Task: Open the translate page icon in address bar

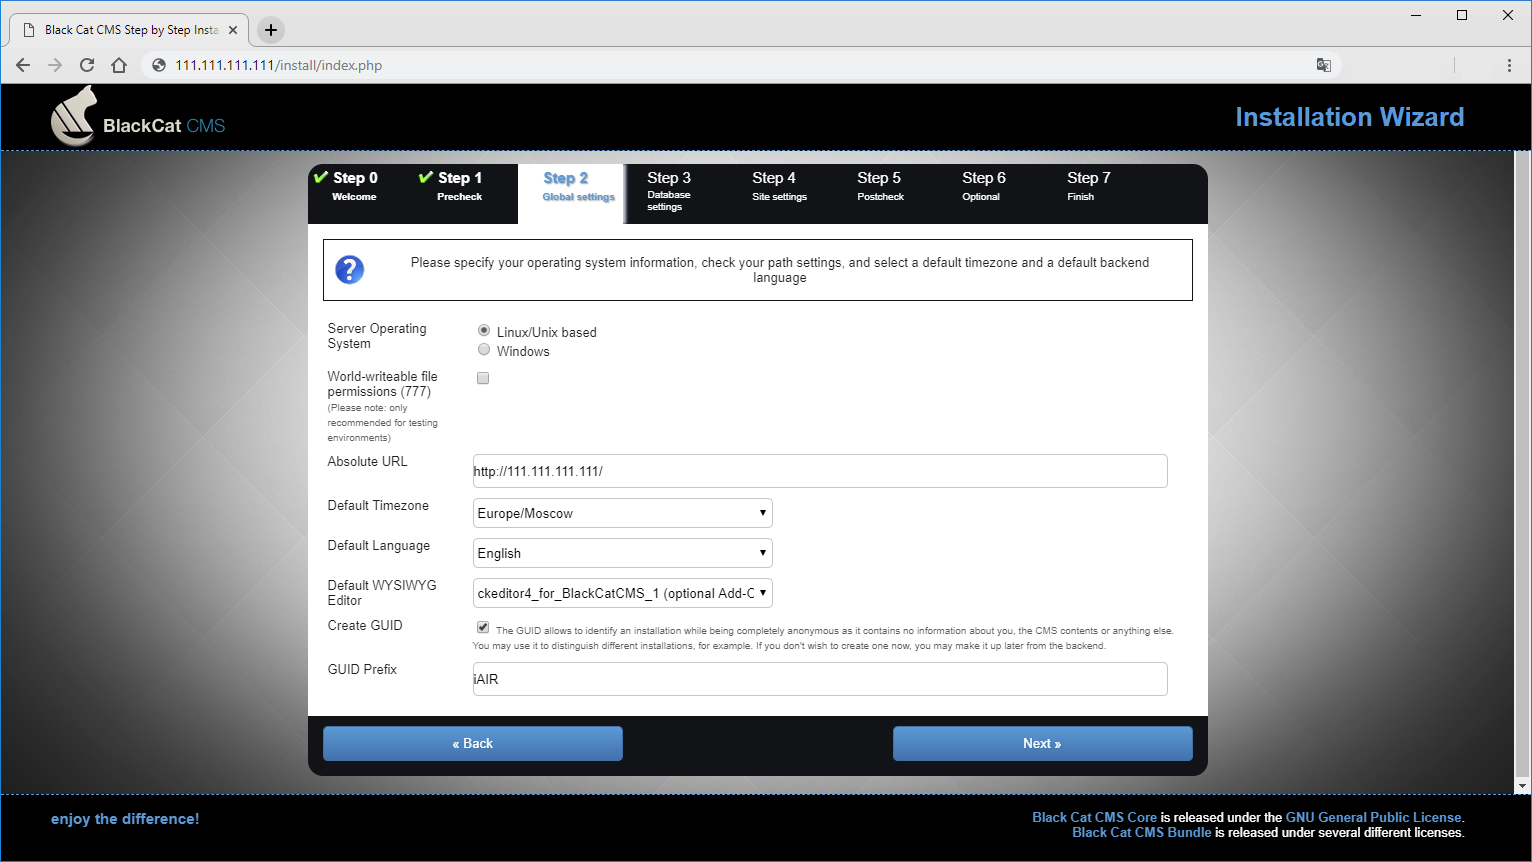Action: 1323,65
